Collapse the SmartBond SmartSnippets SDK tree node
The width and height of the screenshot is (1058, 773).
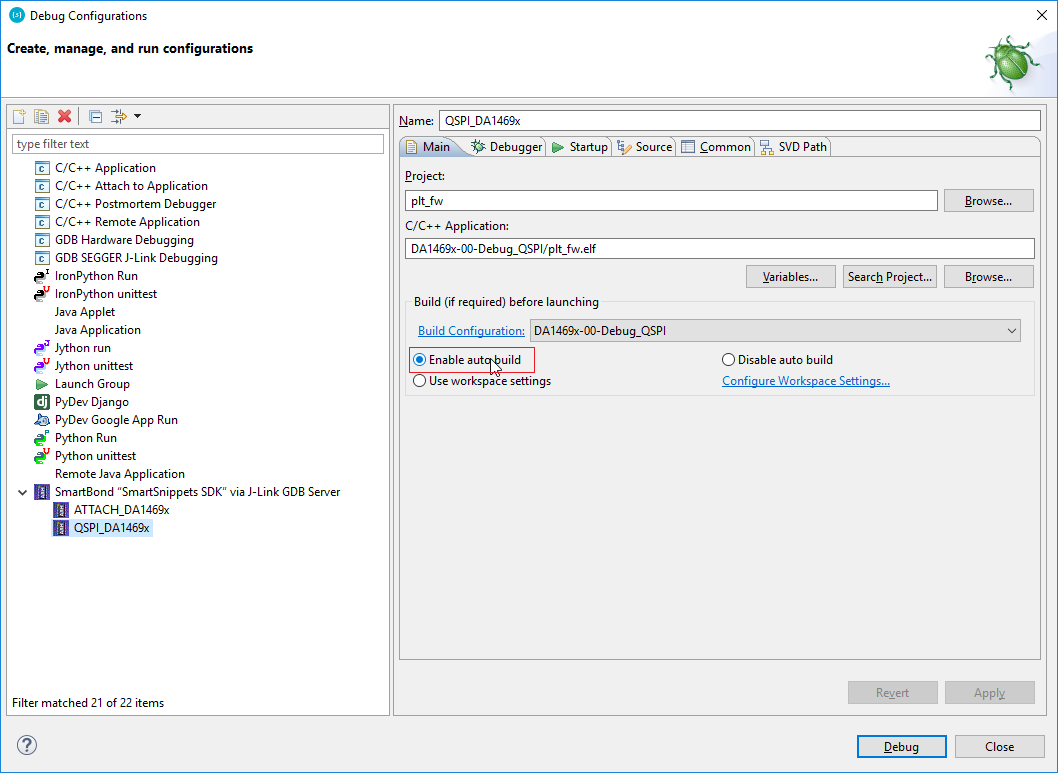click(23, 492)
